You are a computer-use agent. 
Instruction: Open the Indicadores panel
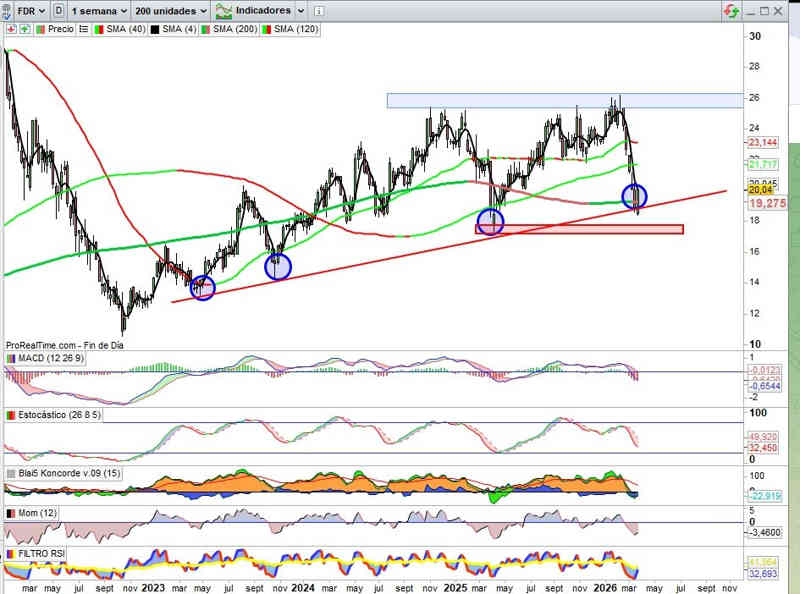(x=254, y=10)
